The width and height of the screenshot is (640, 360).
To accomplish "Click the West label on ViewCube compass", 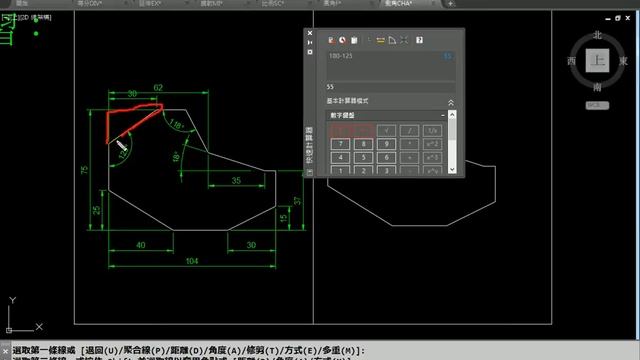I will pos(571,61).
